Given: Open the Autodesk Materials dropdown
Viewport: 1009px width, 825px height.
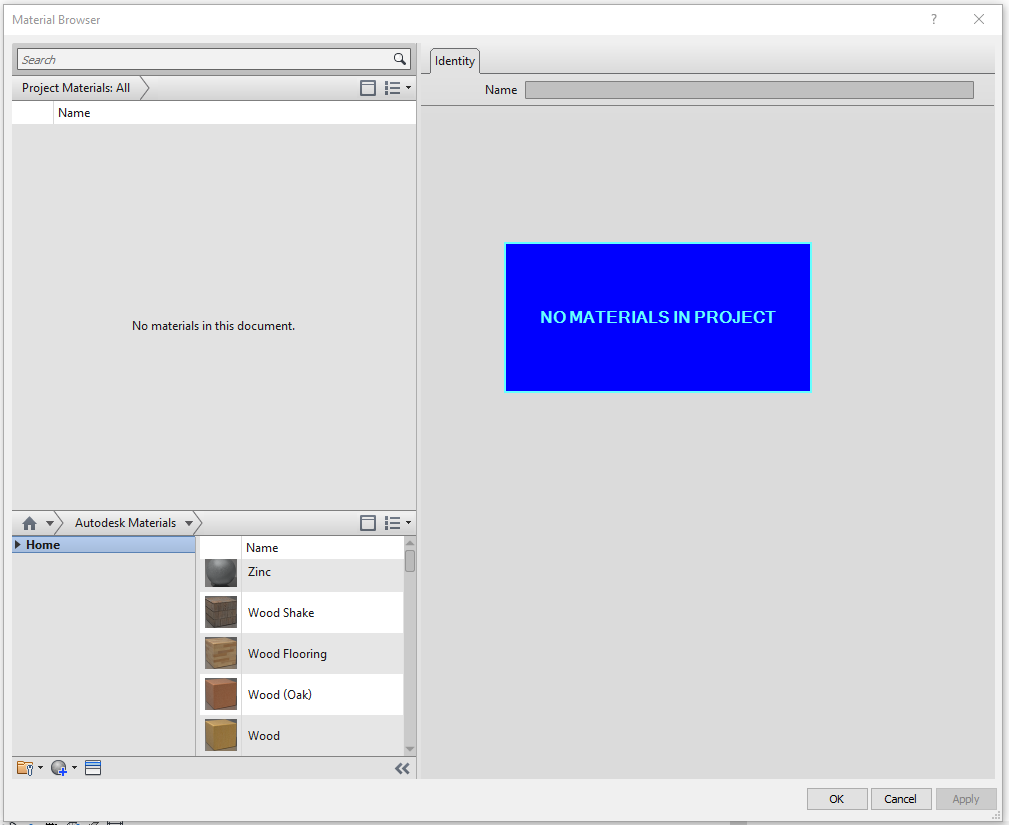Looking at the screenshot, I should pyautogui.click(x=189, y=523).
